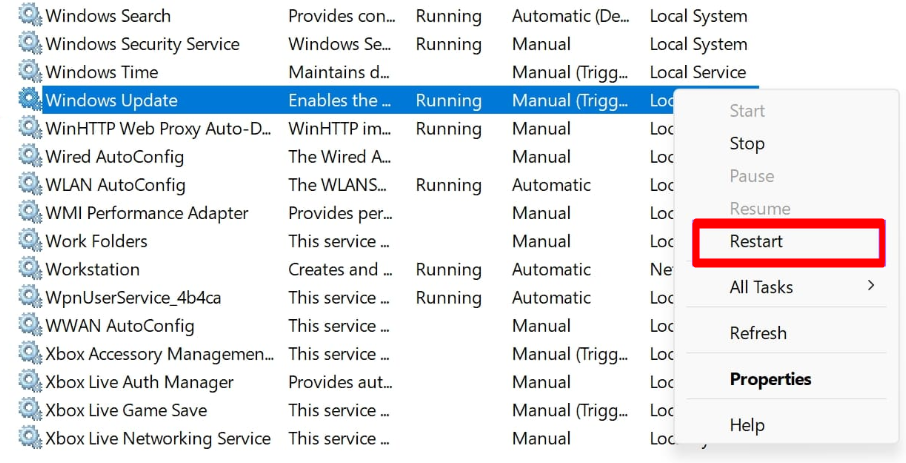The image size is (906, 463).
Task: Click gear icon beside Windows Security Service
Action: tap(30, 43)
